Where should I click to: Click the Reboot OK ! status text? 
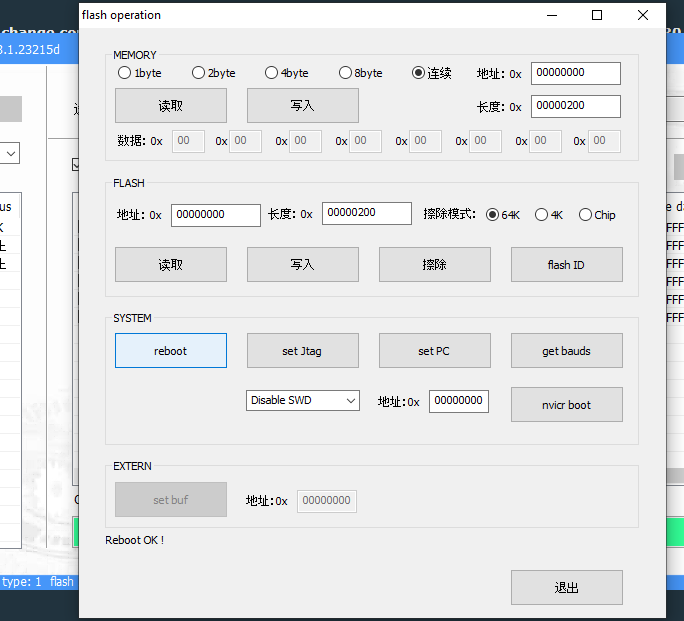pos(134,540)
